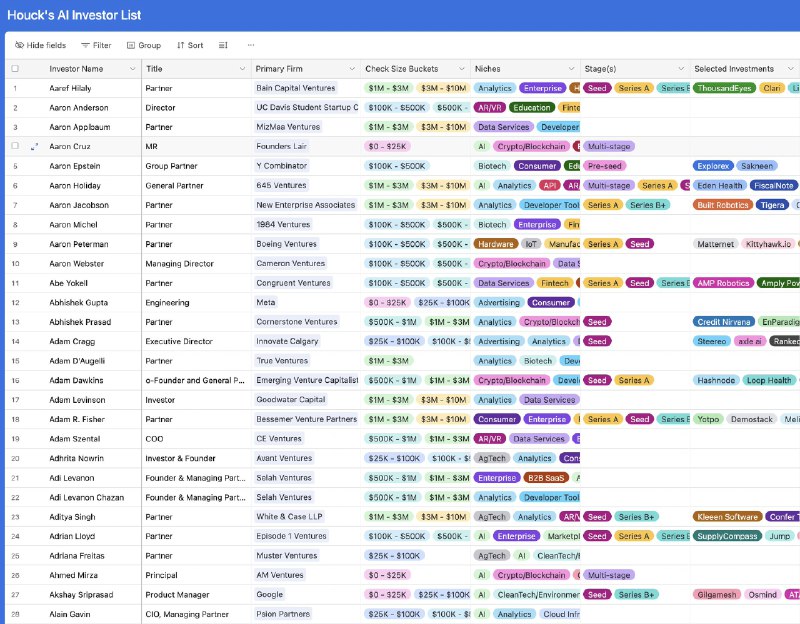
Task: Select the Aaref Hilaly investor name
Action: click(x=70, y=88)
